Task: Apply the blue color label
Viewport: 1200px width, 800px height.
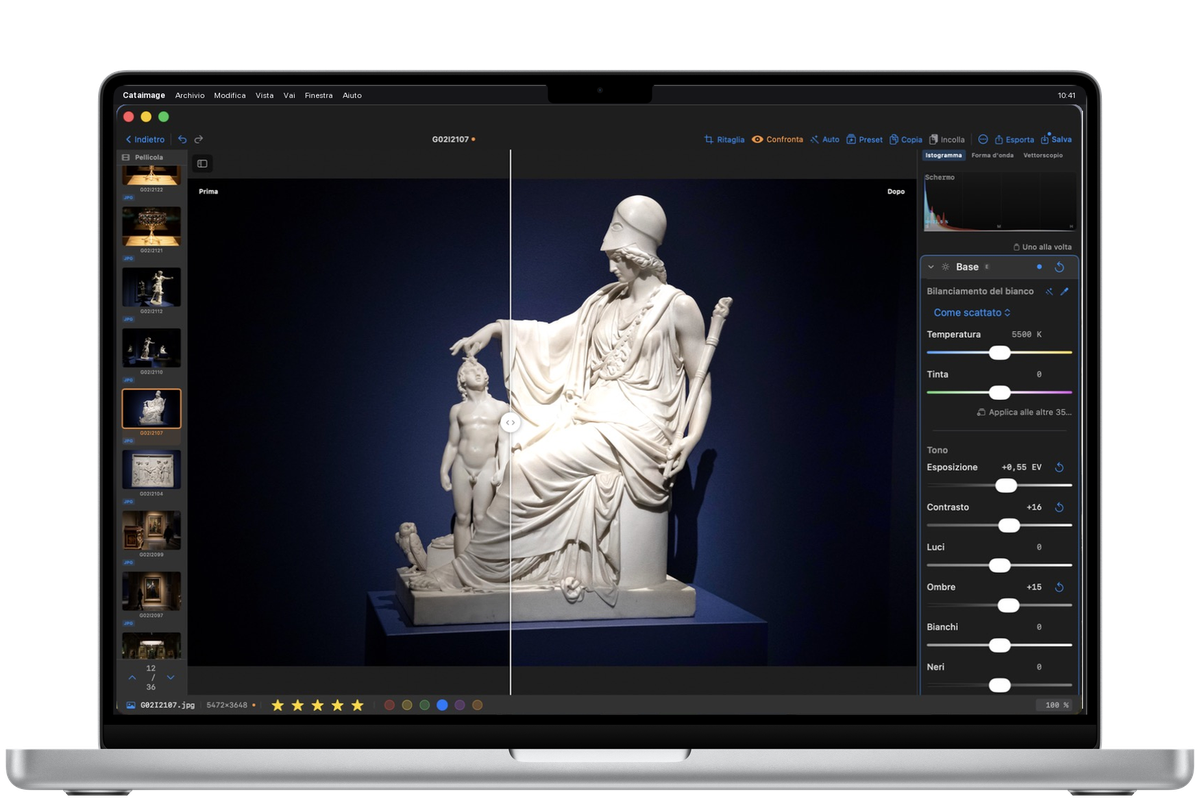Action: pyautogui.click(x=442, y=705)
